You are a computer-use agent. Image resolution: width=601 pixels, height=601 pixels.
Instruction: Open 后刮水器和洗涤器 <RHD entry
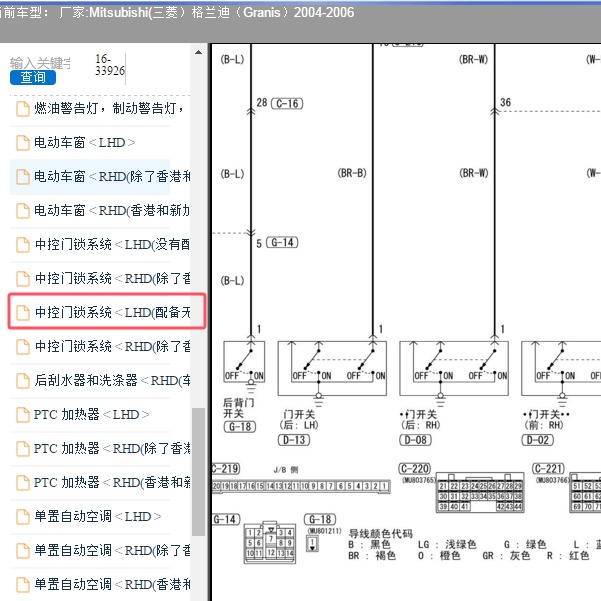pos(112,380)
